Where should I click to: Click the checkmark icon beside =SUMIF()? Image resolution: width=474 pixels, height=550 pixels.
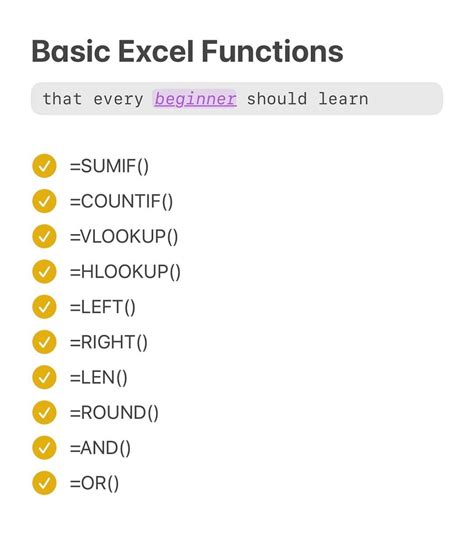[44, 166]
